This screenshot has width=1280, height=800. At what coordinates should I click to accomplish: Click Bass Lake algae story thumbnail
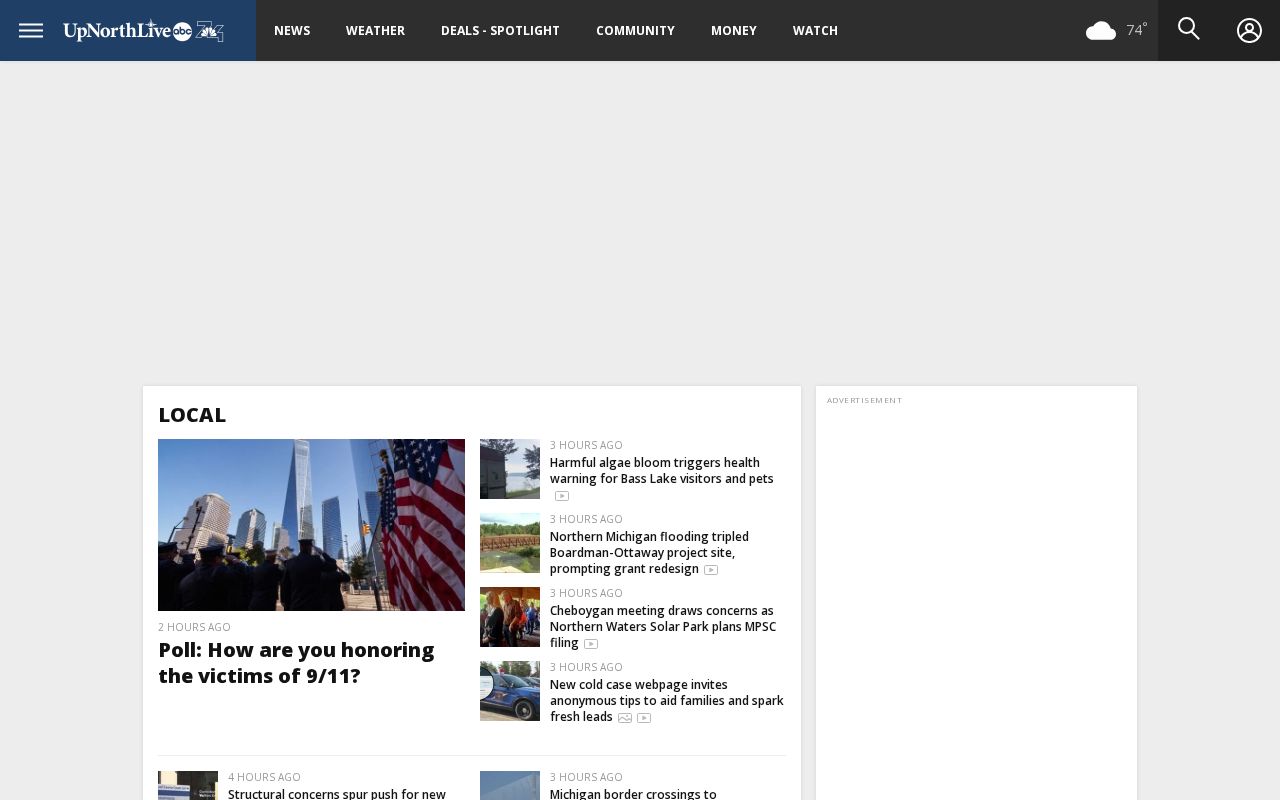tap(510, 469)
